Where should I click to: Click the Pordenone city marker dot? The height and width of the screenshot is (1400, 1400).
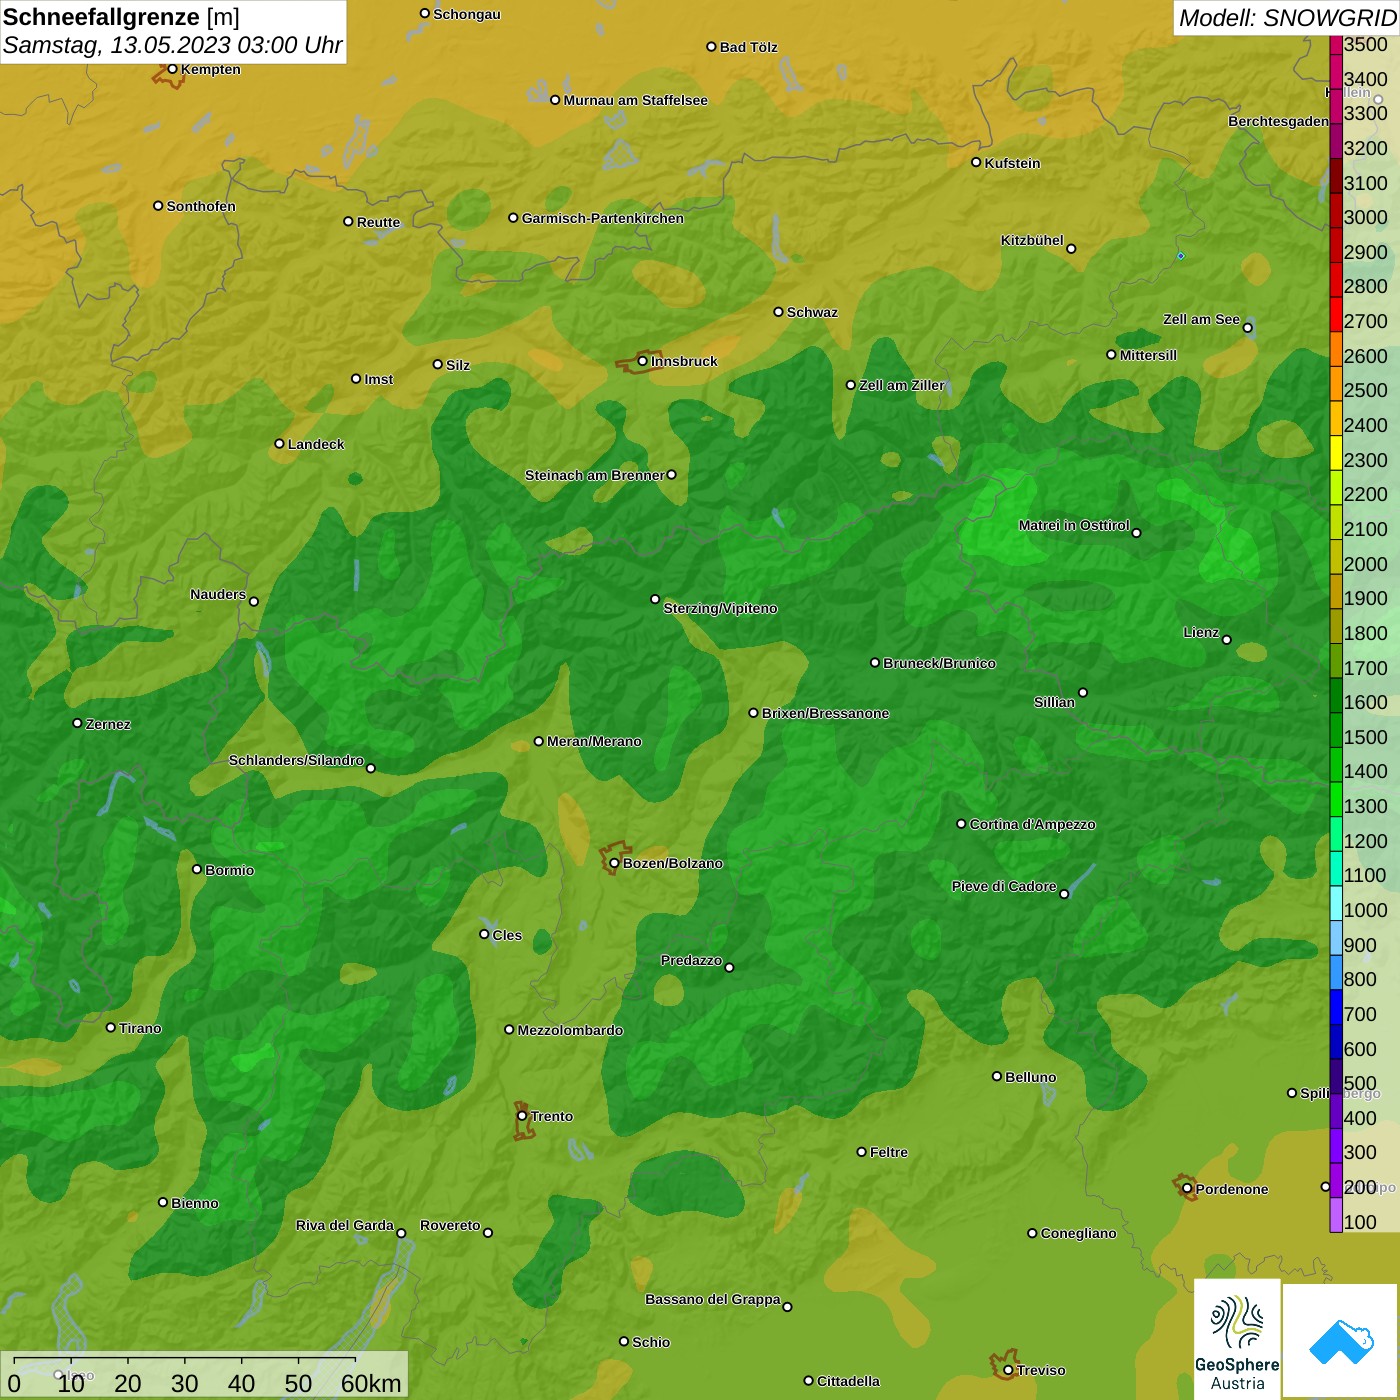pos(1187,1189)
